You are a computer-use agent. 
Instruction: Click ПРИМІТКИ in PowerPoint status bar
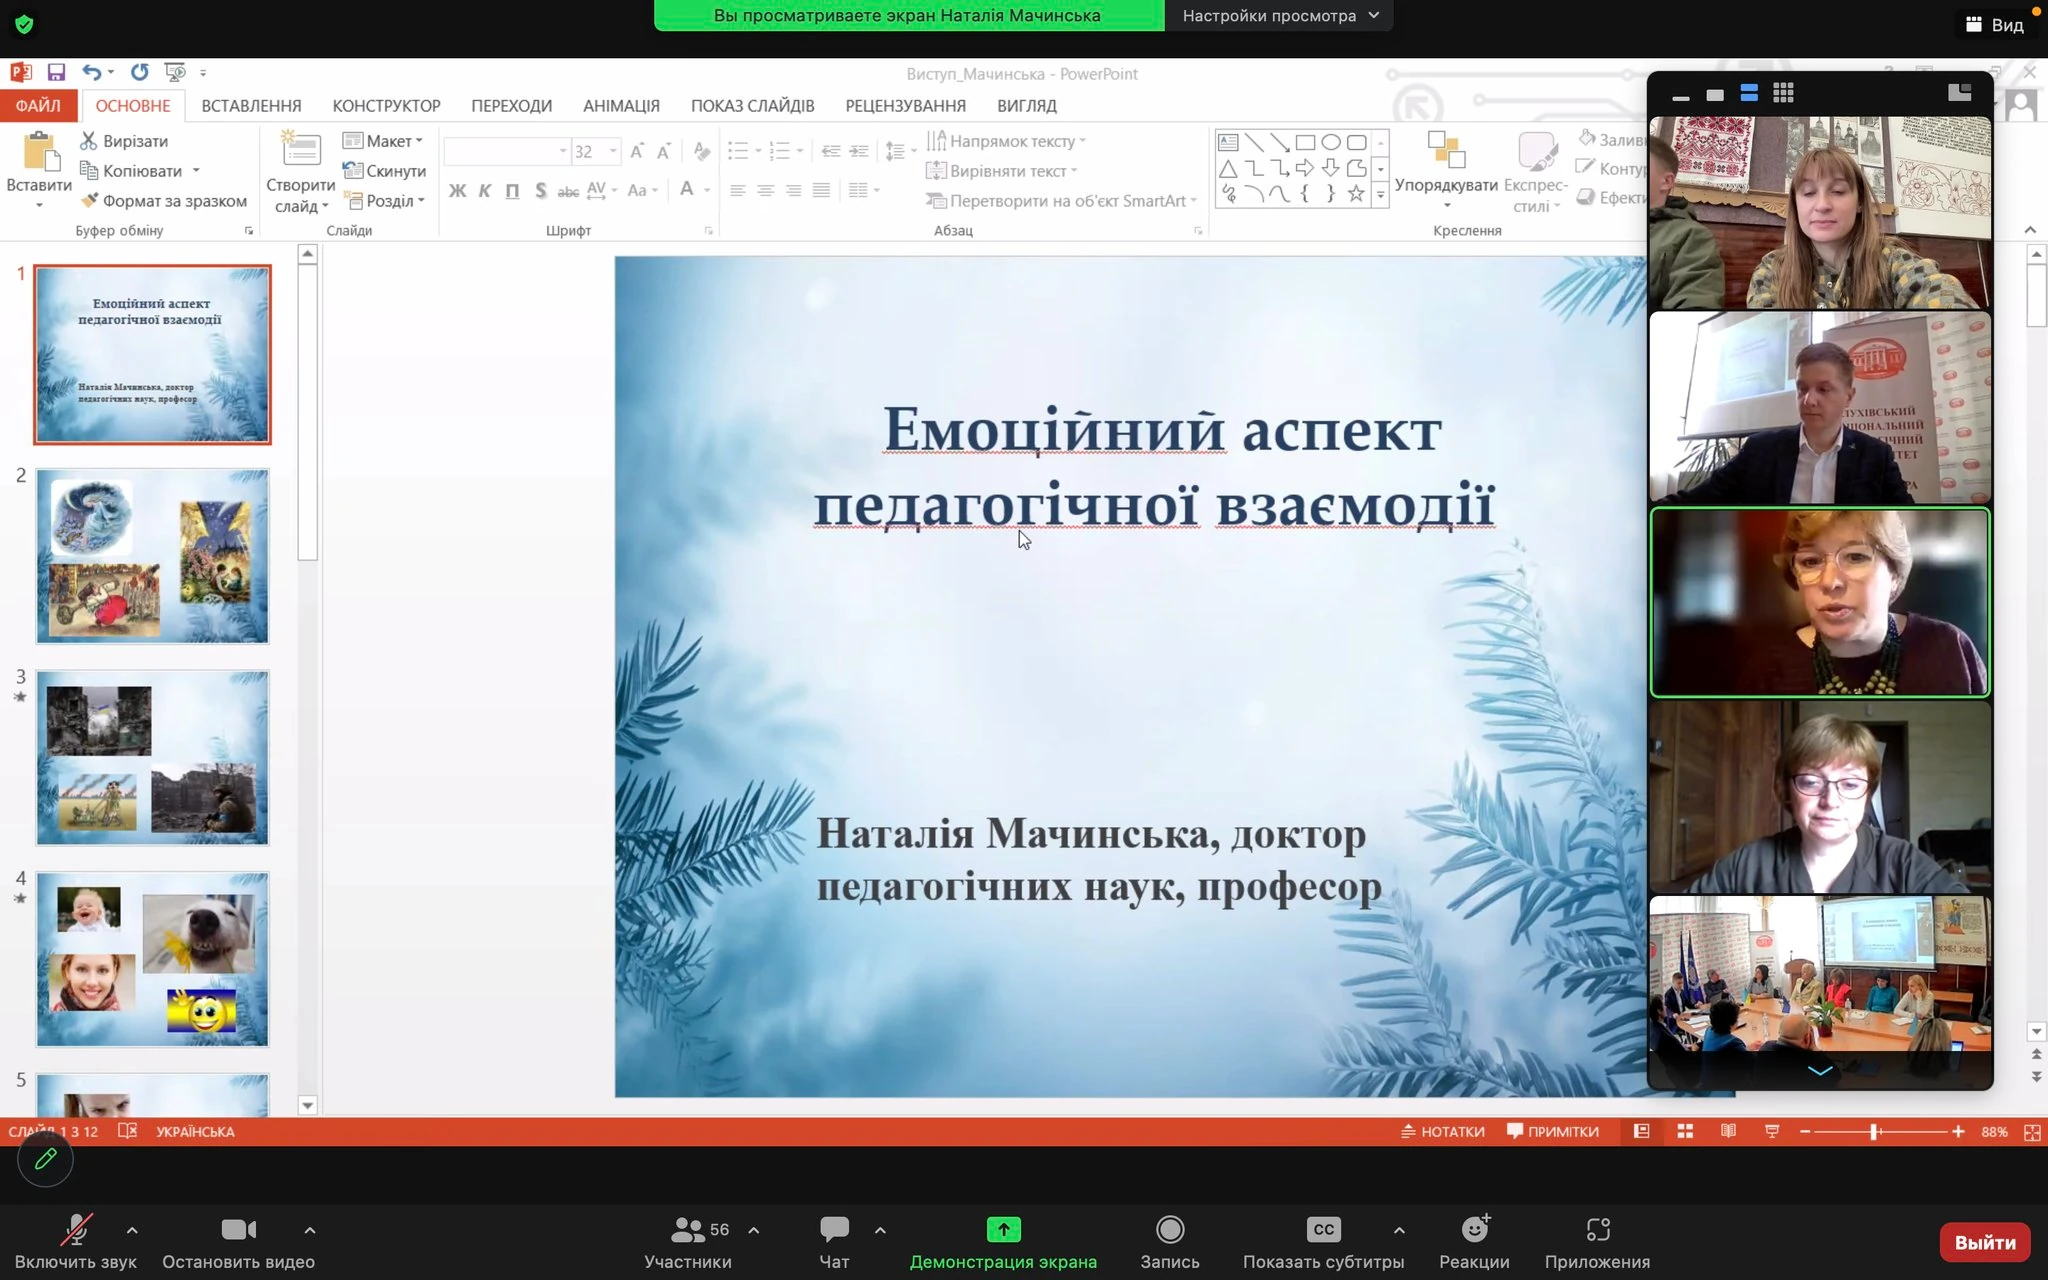point(1553,1131)
